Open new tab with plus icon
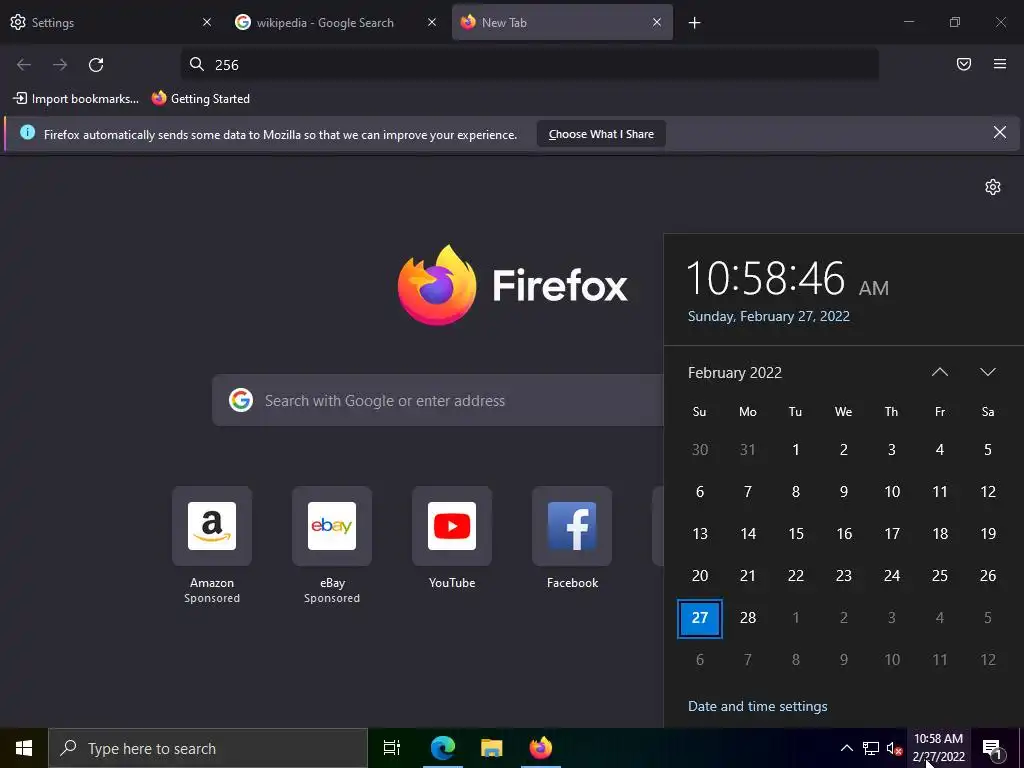This screenshot has width=1024, height=768. click(x=694, y=23)
